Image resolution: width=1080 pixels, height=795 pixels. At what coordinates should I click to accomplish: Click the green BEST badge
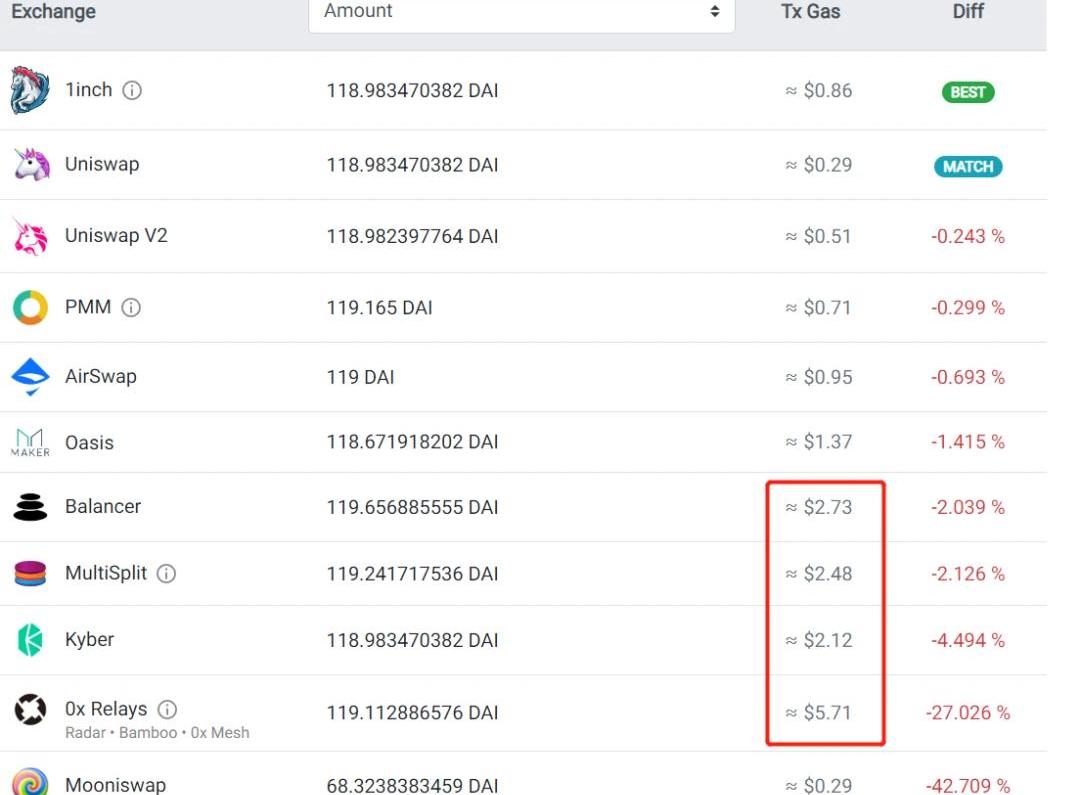tap(968, 92)
